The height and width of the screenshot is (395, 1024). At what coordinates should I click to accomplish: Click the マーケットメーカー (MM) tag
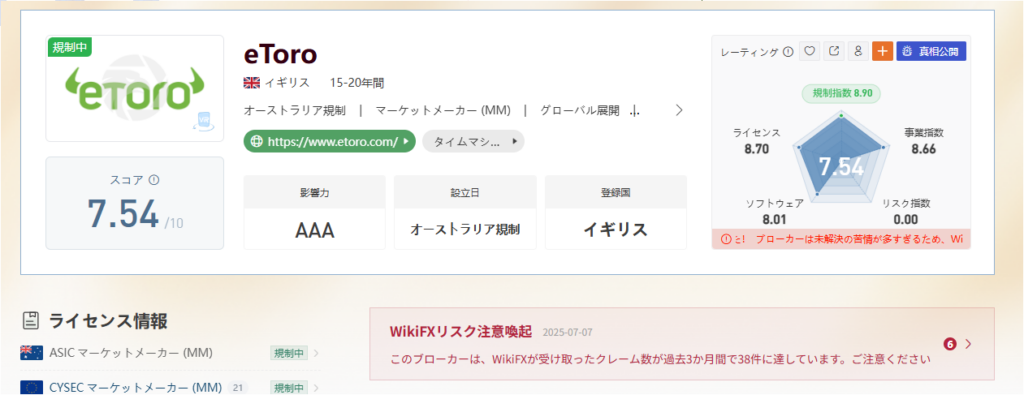tap(443, 110)
